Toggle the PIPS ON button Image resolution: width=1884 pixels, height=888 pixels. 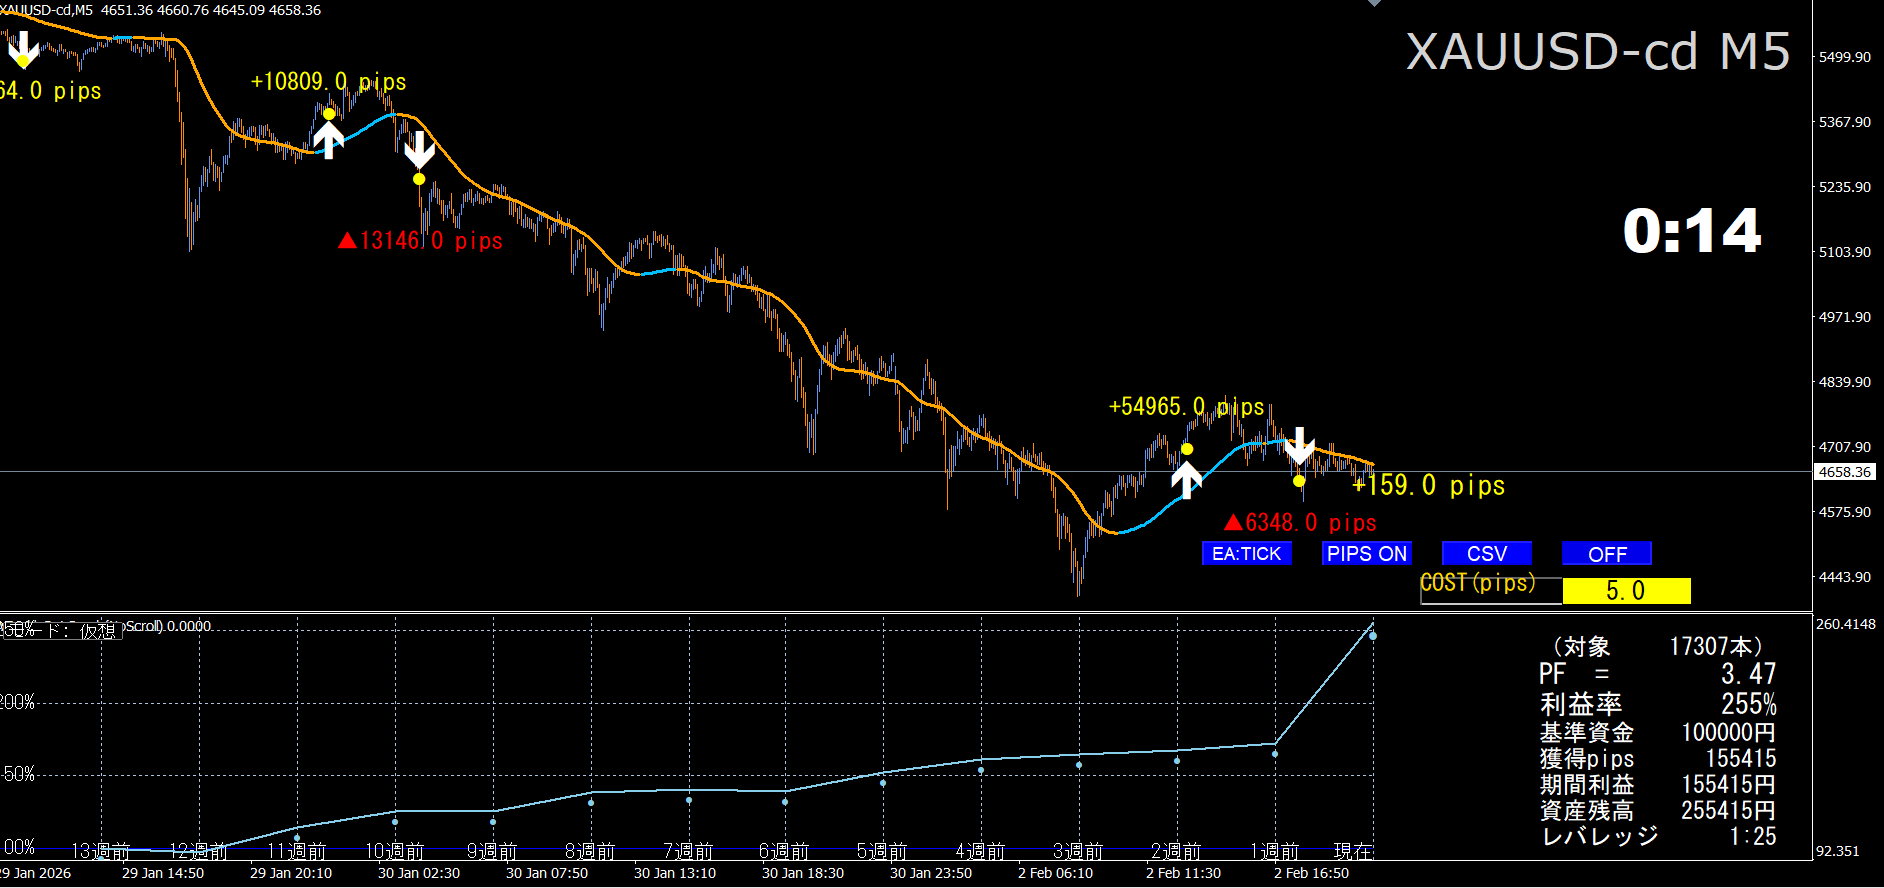1366,554
